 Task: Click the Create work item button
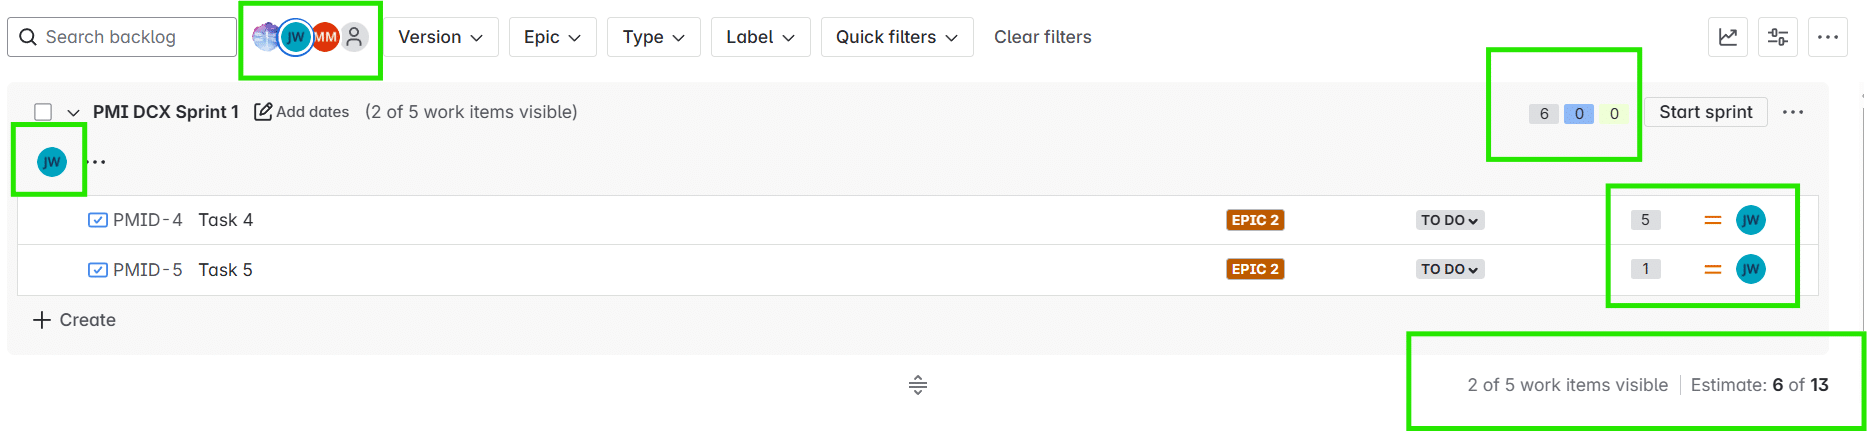coord(75,320)
